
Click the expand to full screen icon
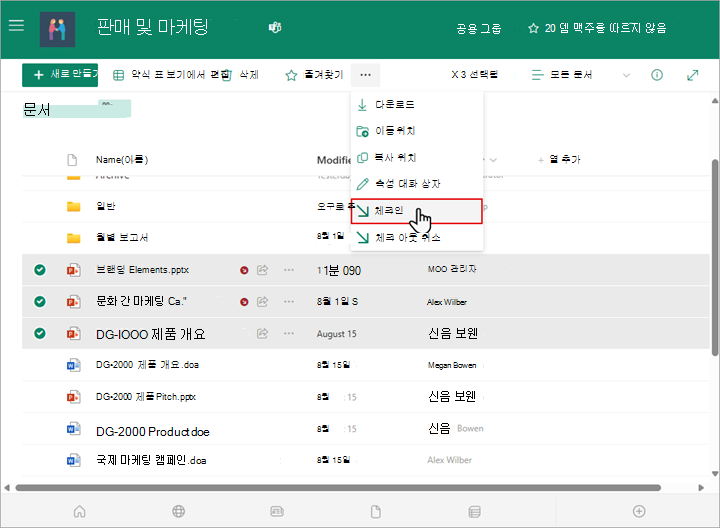692,75
